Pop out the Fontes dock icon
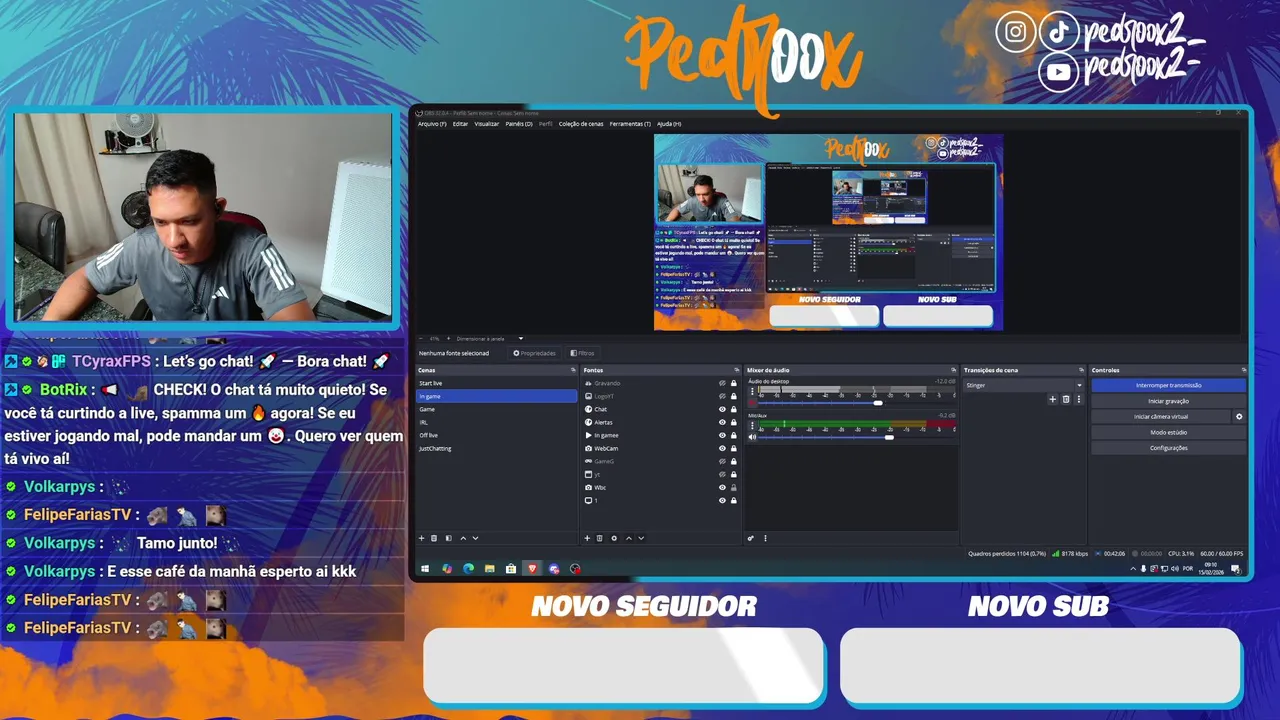The width and height of the screenshot is (1280, 720). (x=736, y=370)
